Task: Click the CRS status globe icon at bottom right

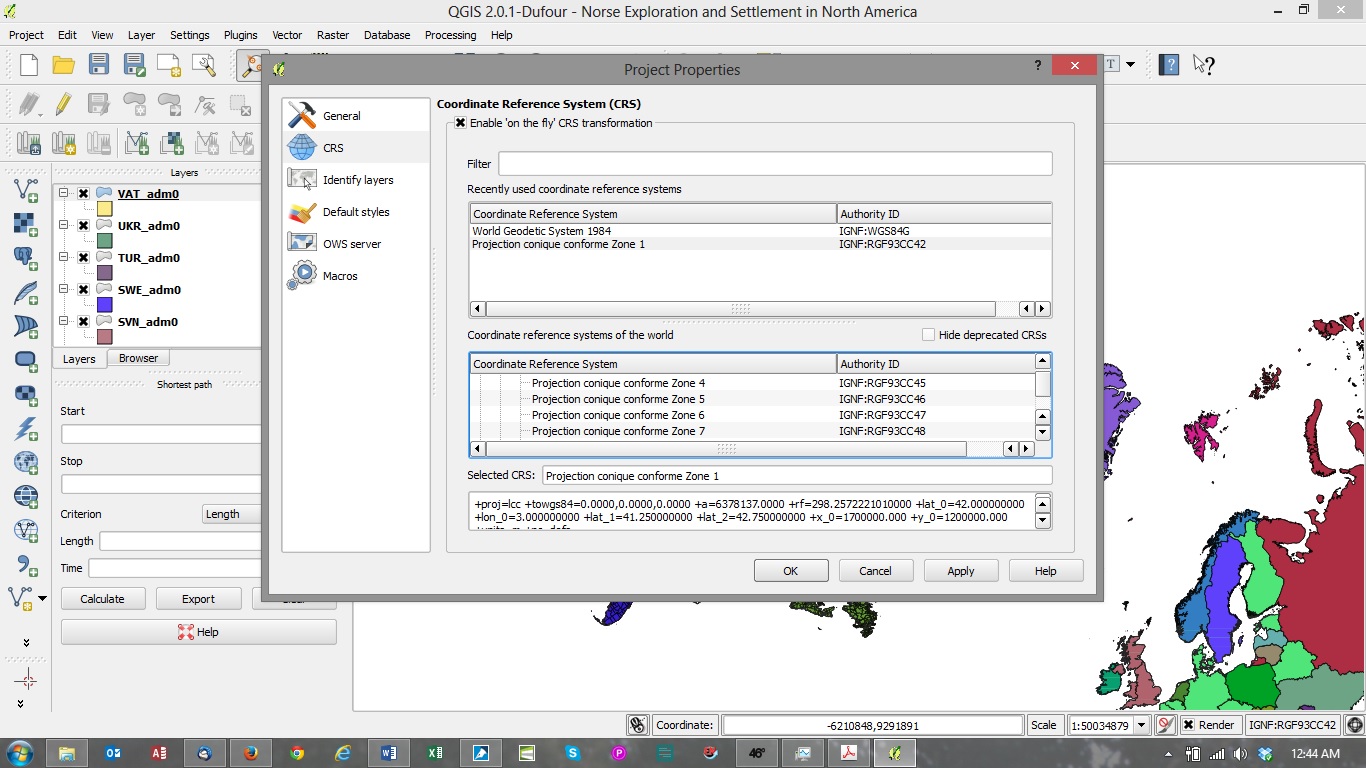Action: click(1355, 725)
